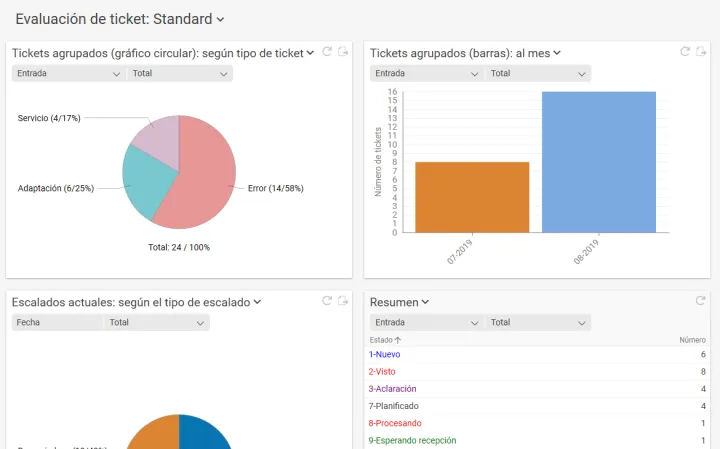The width and height of the screenshot is (720, 449).
Task: Refresh the Resumen panel
Action: pos(700,301)
